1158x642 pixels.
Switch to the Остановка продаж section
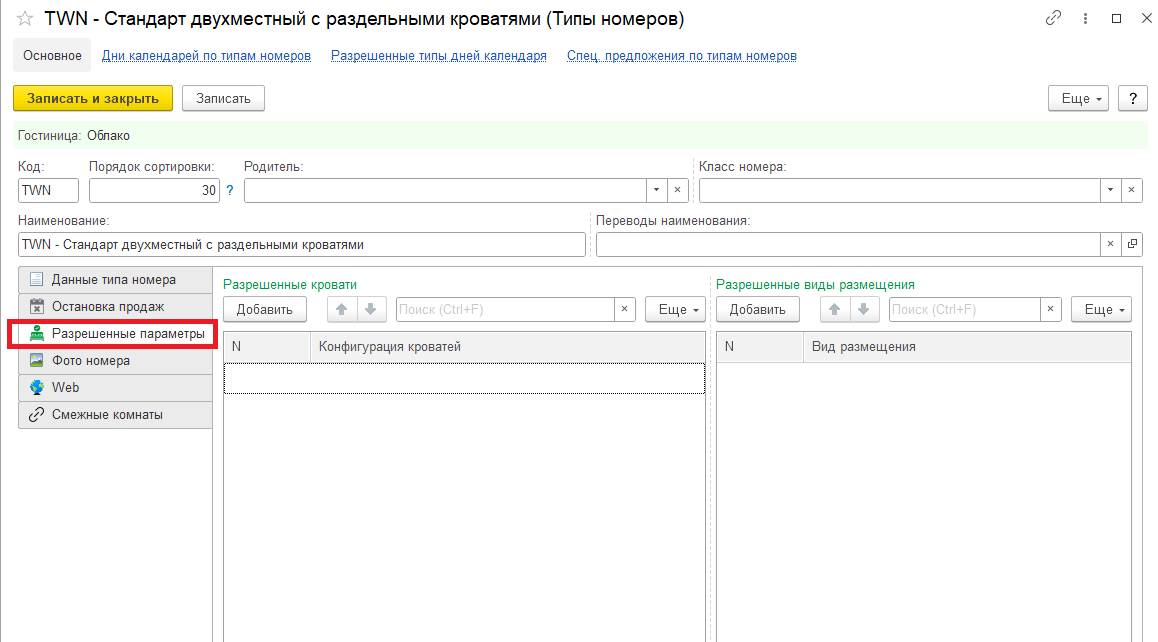pyautogui.click(x=108, y=306)
